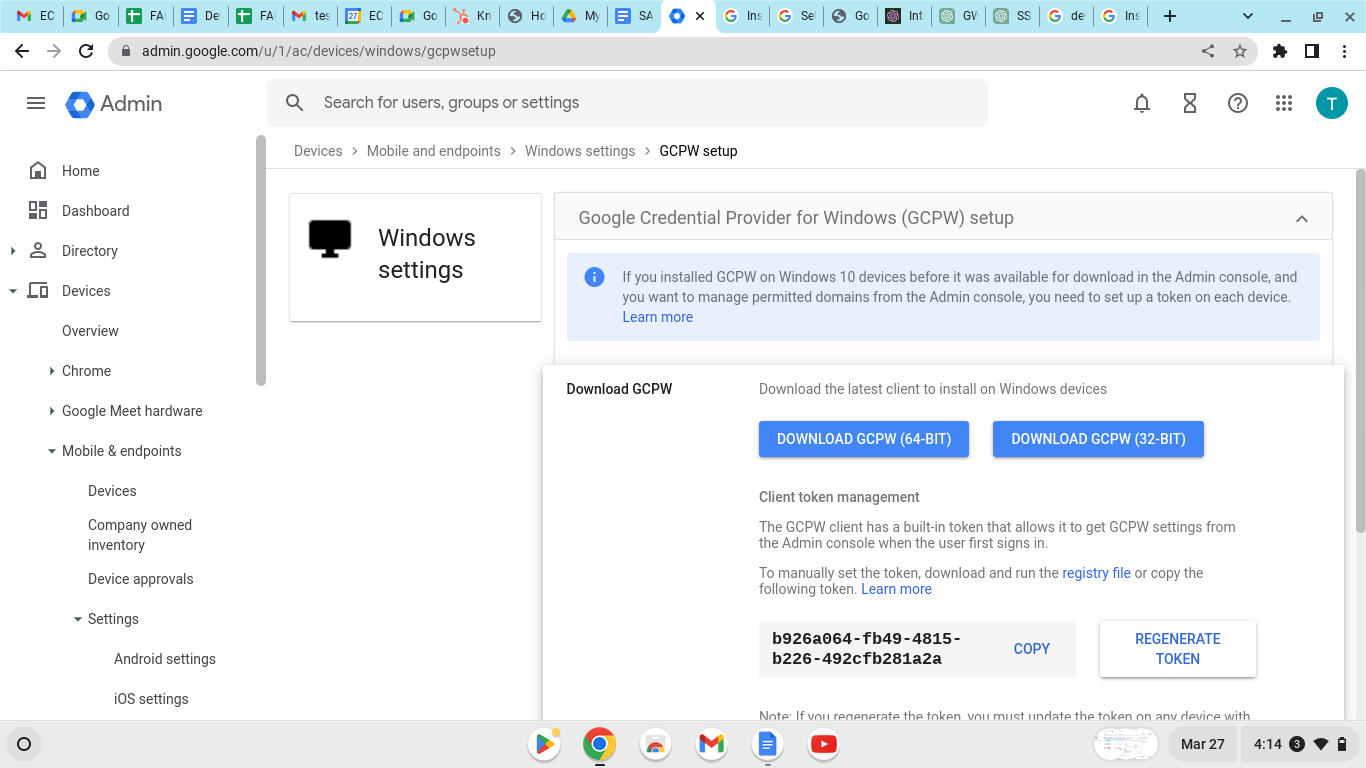Open the Help question mark icon
The height and width of the screenshot is (768, 1366).
point(1238,103)
